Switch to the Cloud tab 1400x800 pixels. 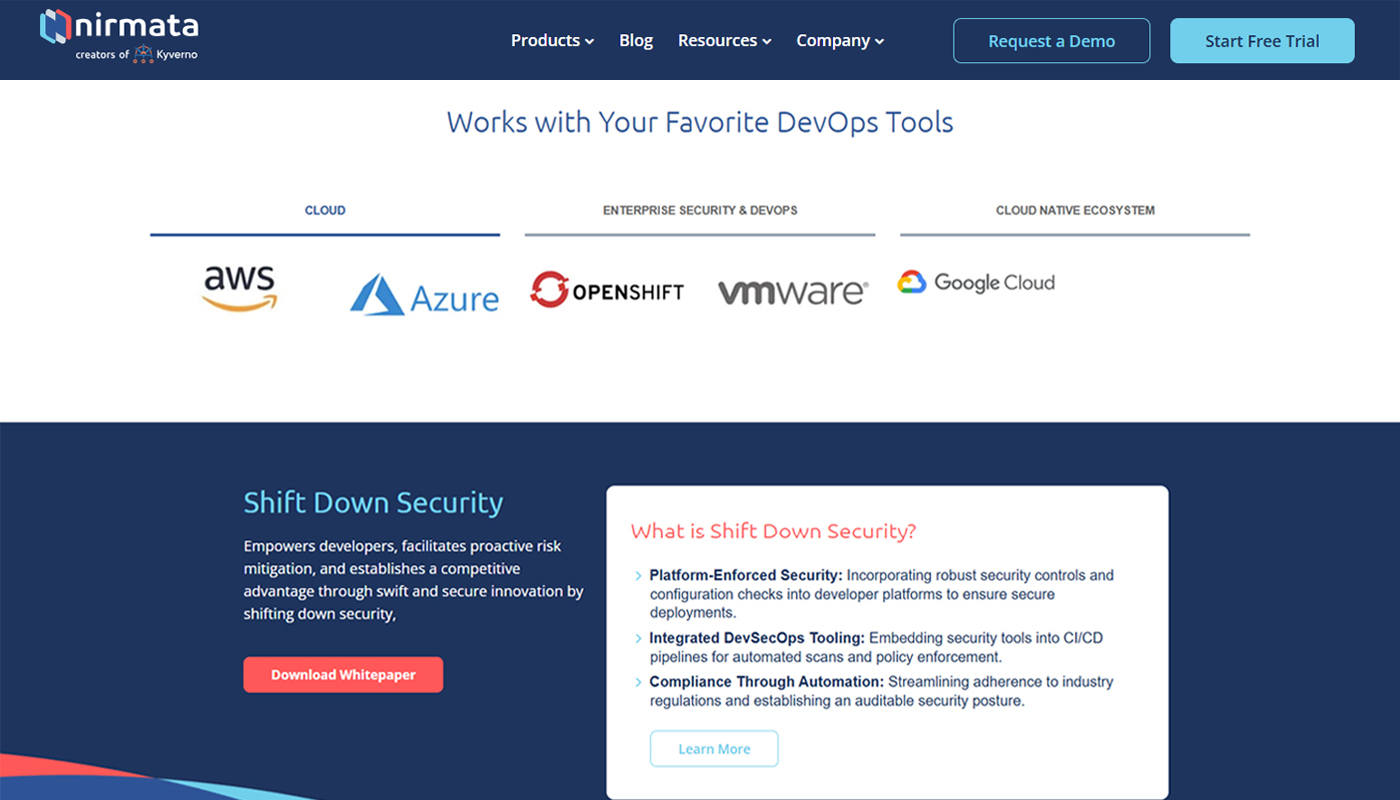coord(325,212)
